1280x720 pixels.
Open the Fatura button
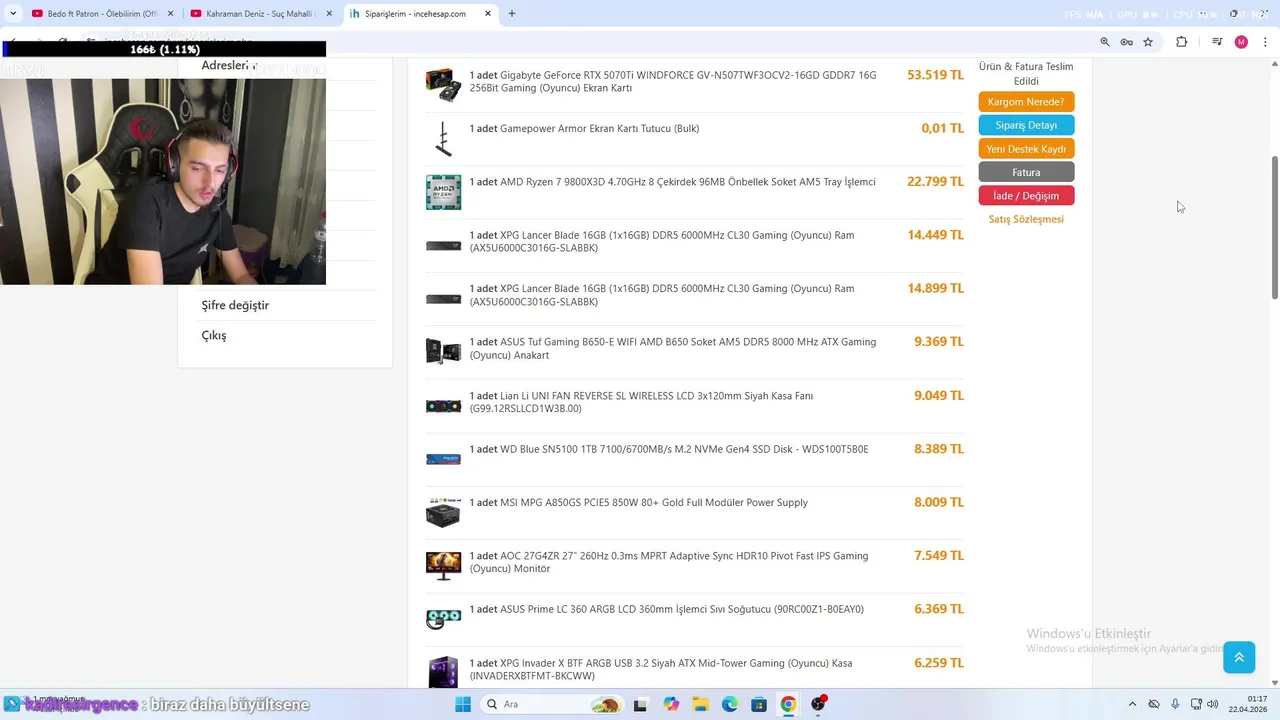point(1026,172)
